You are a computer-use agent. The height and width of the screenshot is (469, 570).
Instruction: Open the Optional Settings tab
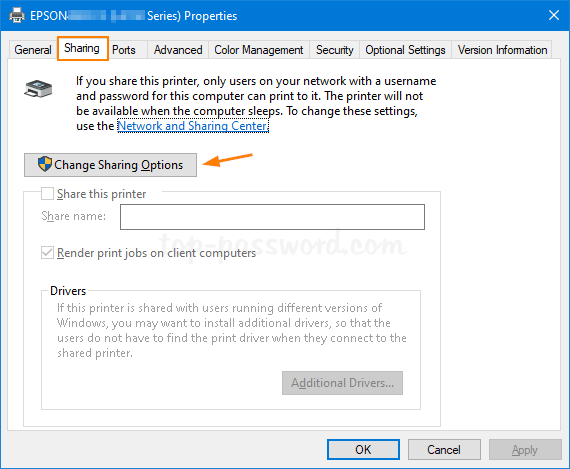[405, 50]
